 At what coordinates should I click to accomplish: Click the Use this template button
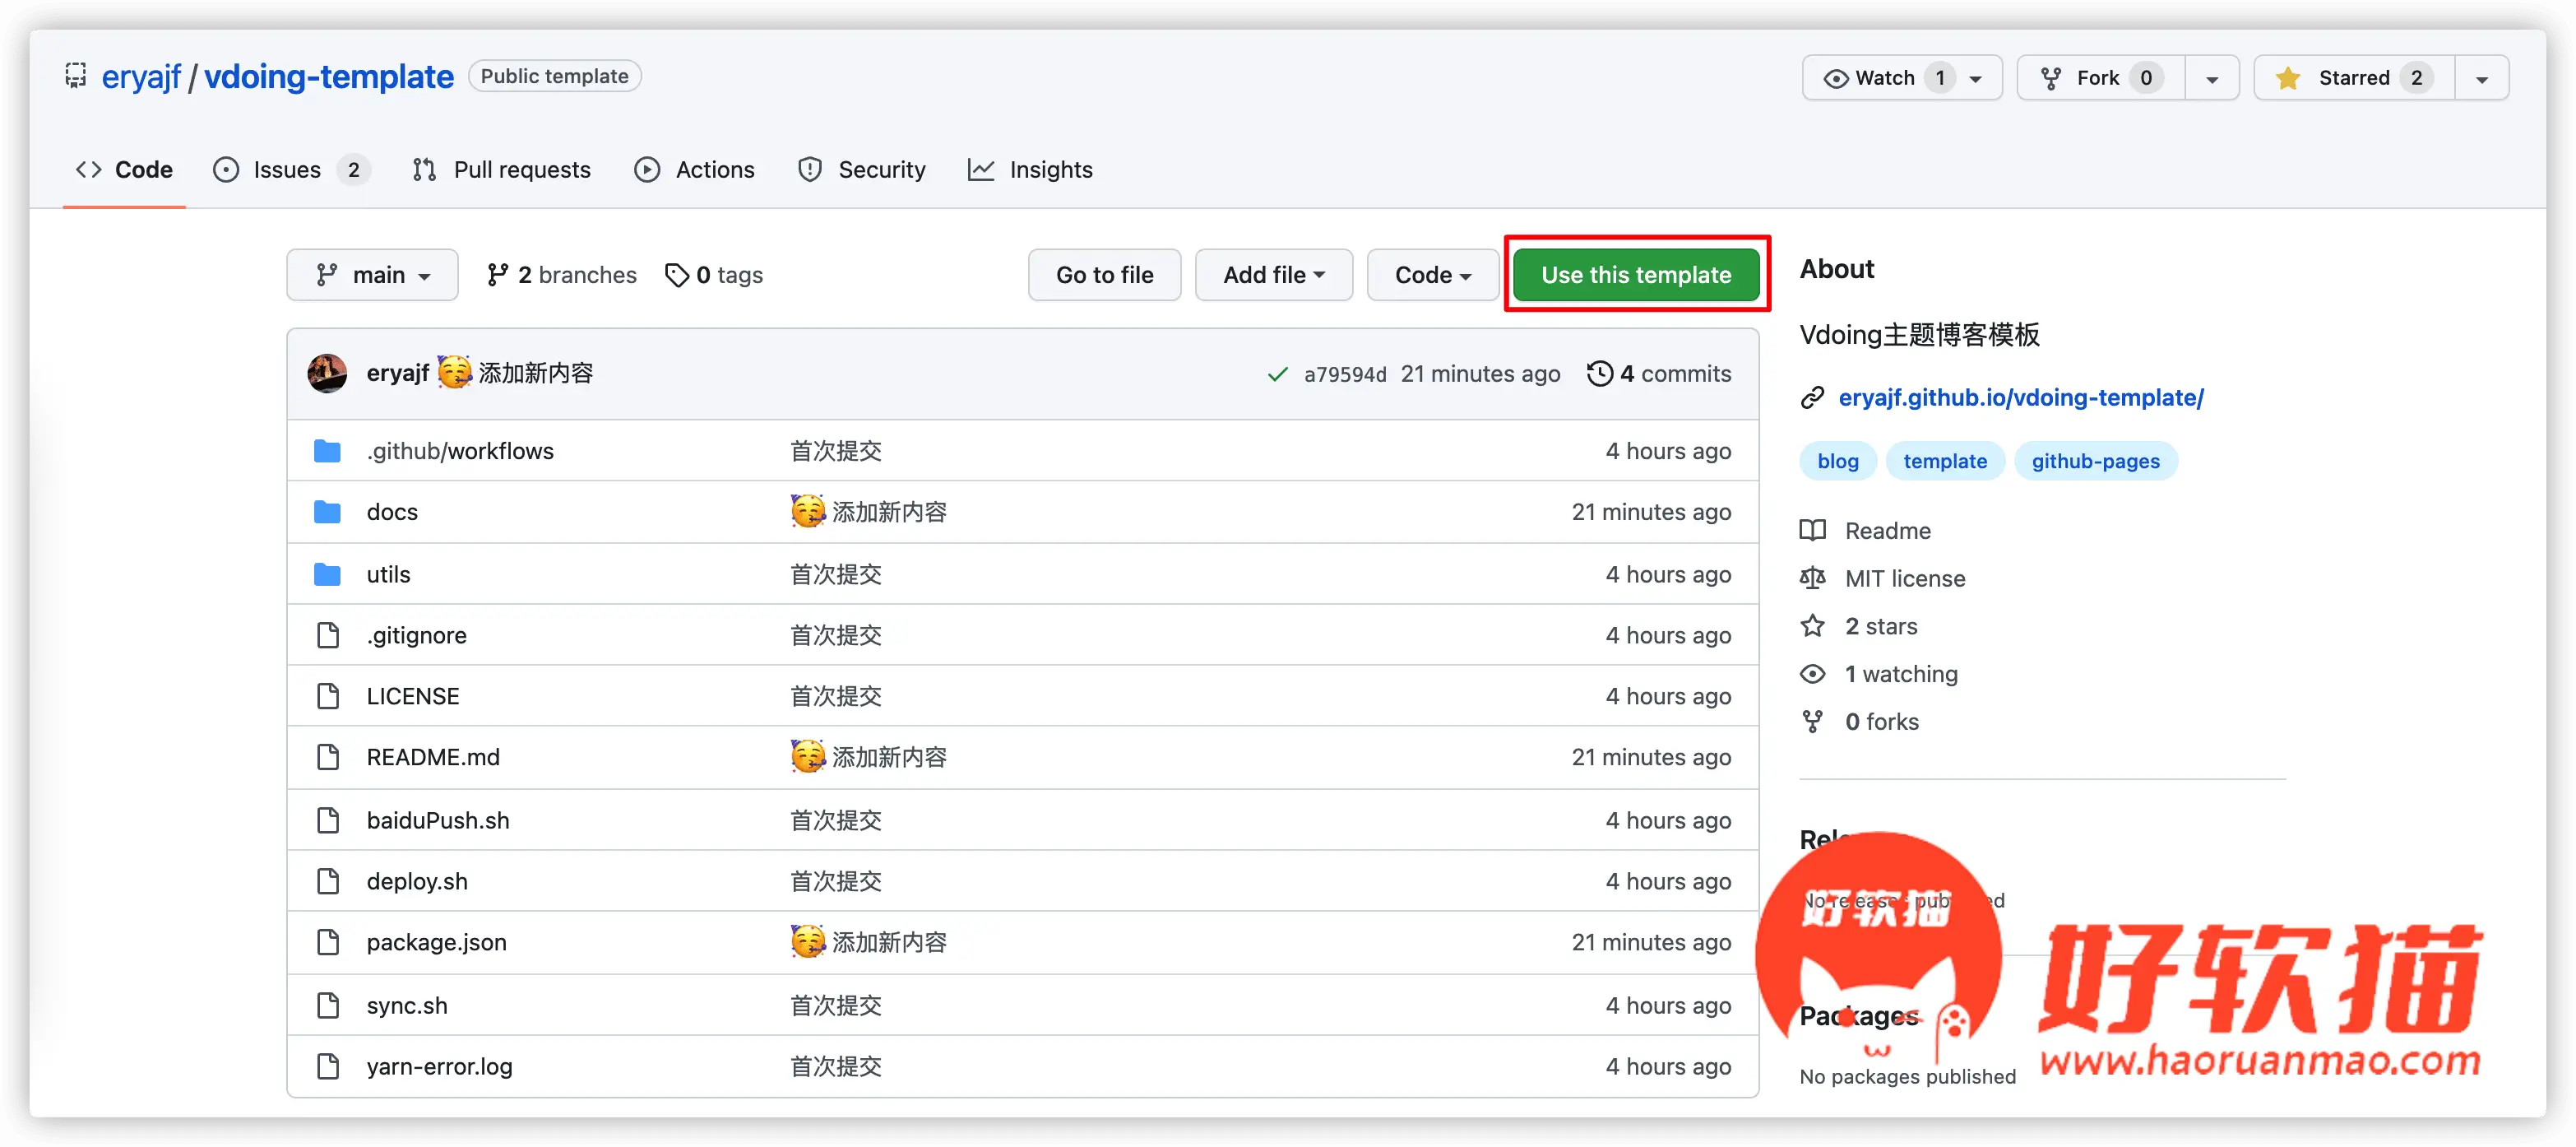coord(1636,275)
